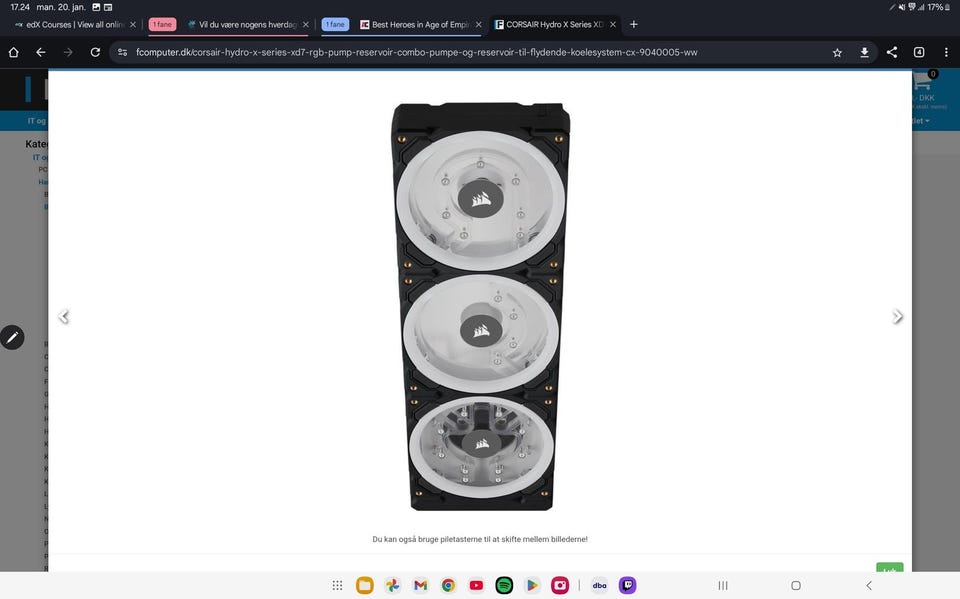This screenshot has width=960, height=599.
Task: Click the shopping cart icon behind the lightbox
Action: (x=923, y=80)
